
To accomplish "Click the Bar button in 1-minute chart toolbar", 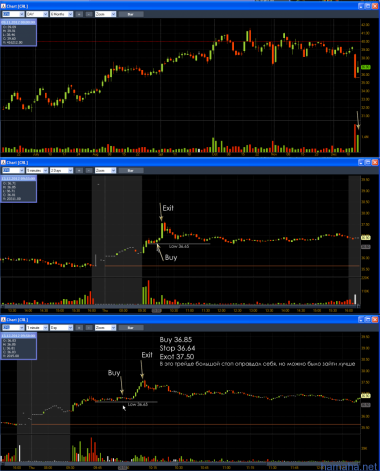I will click(131, 328).
